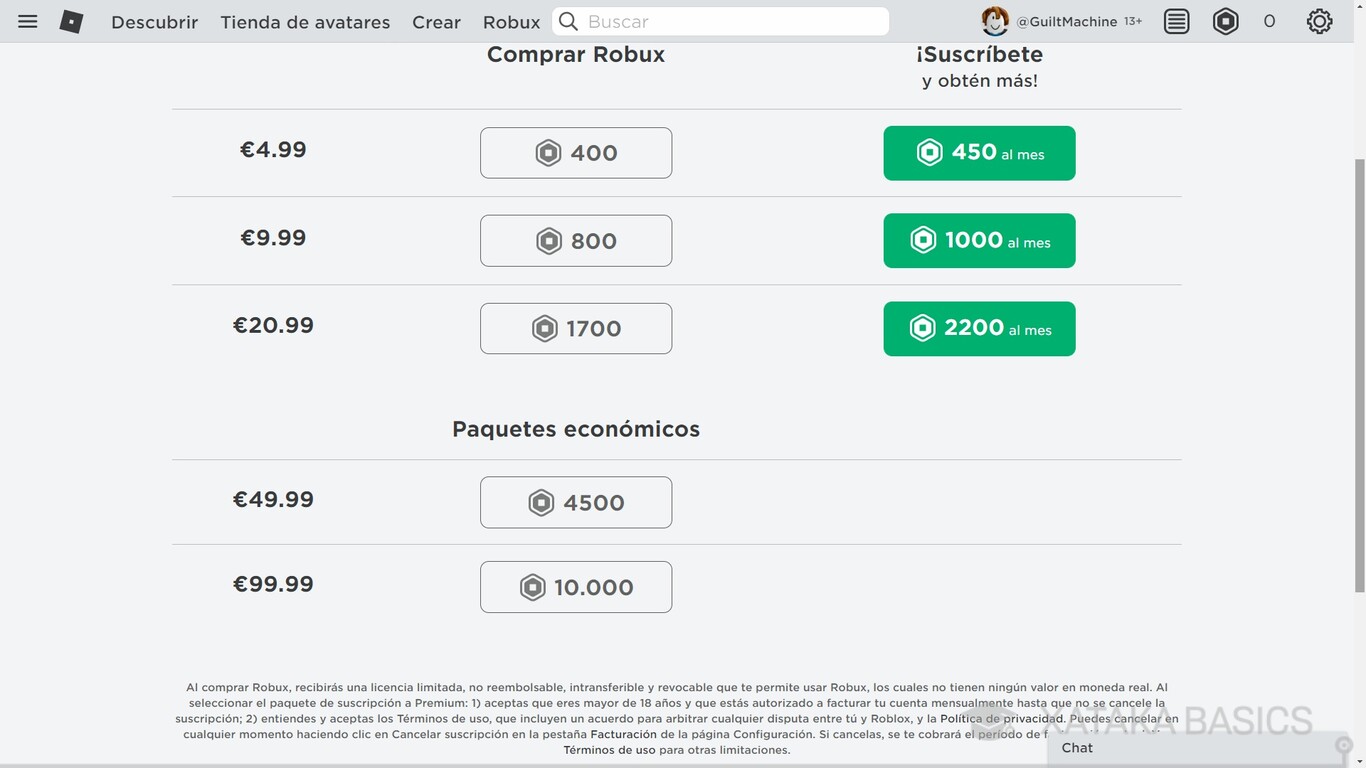Click the green Robux icon on 2200 al mes
This screenshot has width=1366, height=768.
click(x=921, y=327)
